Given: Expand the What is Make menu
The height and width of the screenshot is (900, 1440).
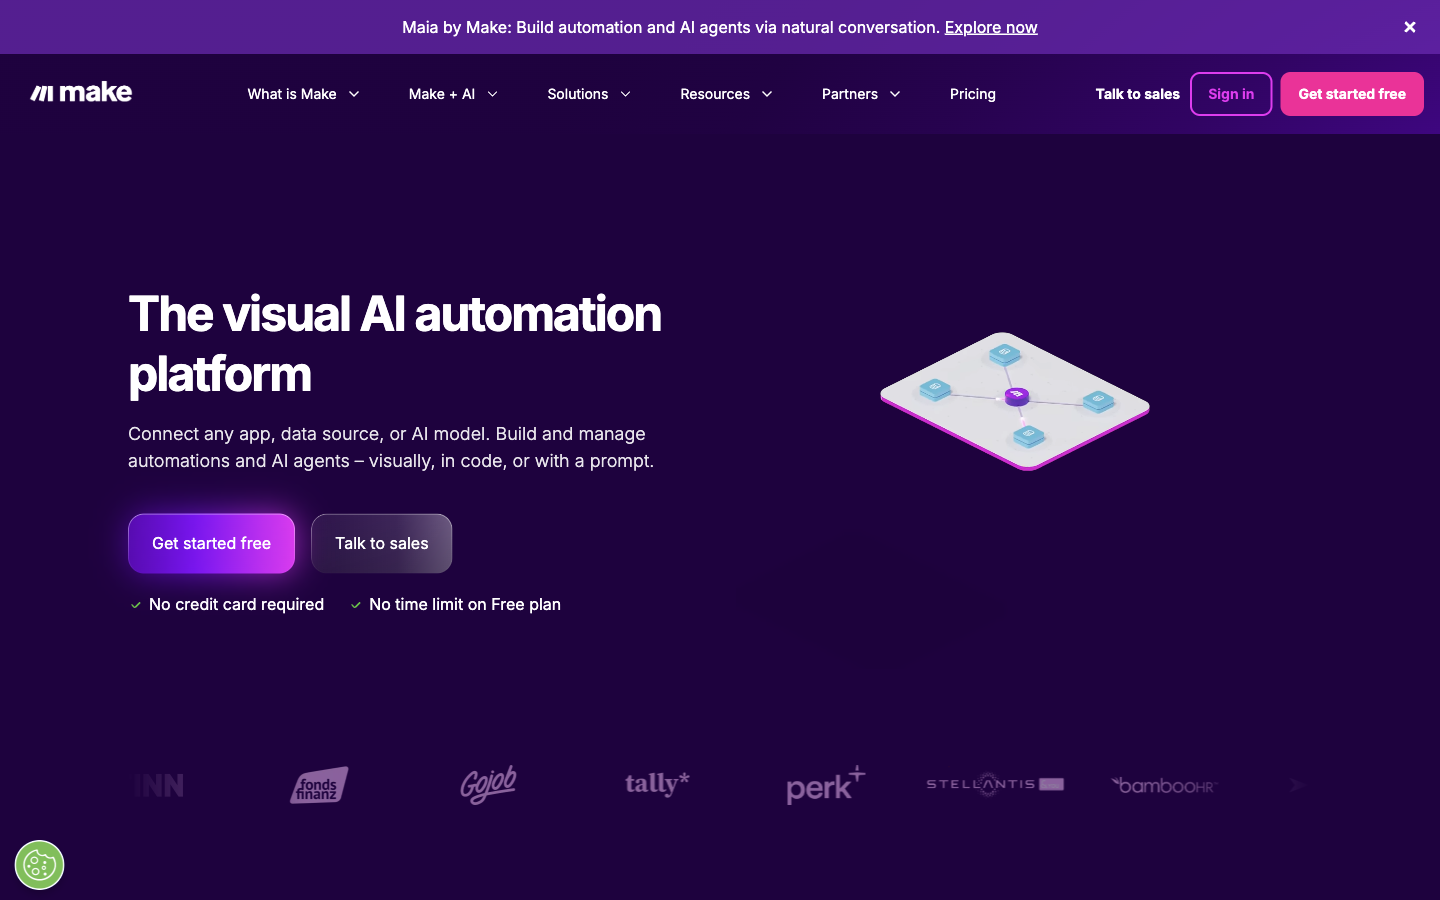Looking at the screenshot, I should tap(303, 94).
